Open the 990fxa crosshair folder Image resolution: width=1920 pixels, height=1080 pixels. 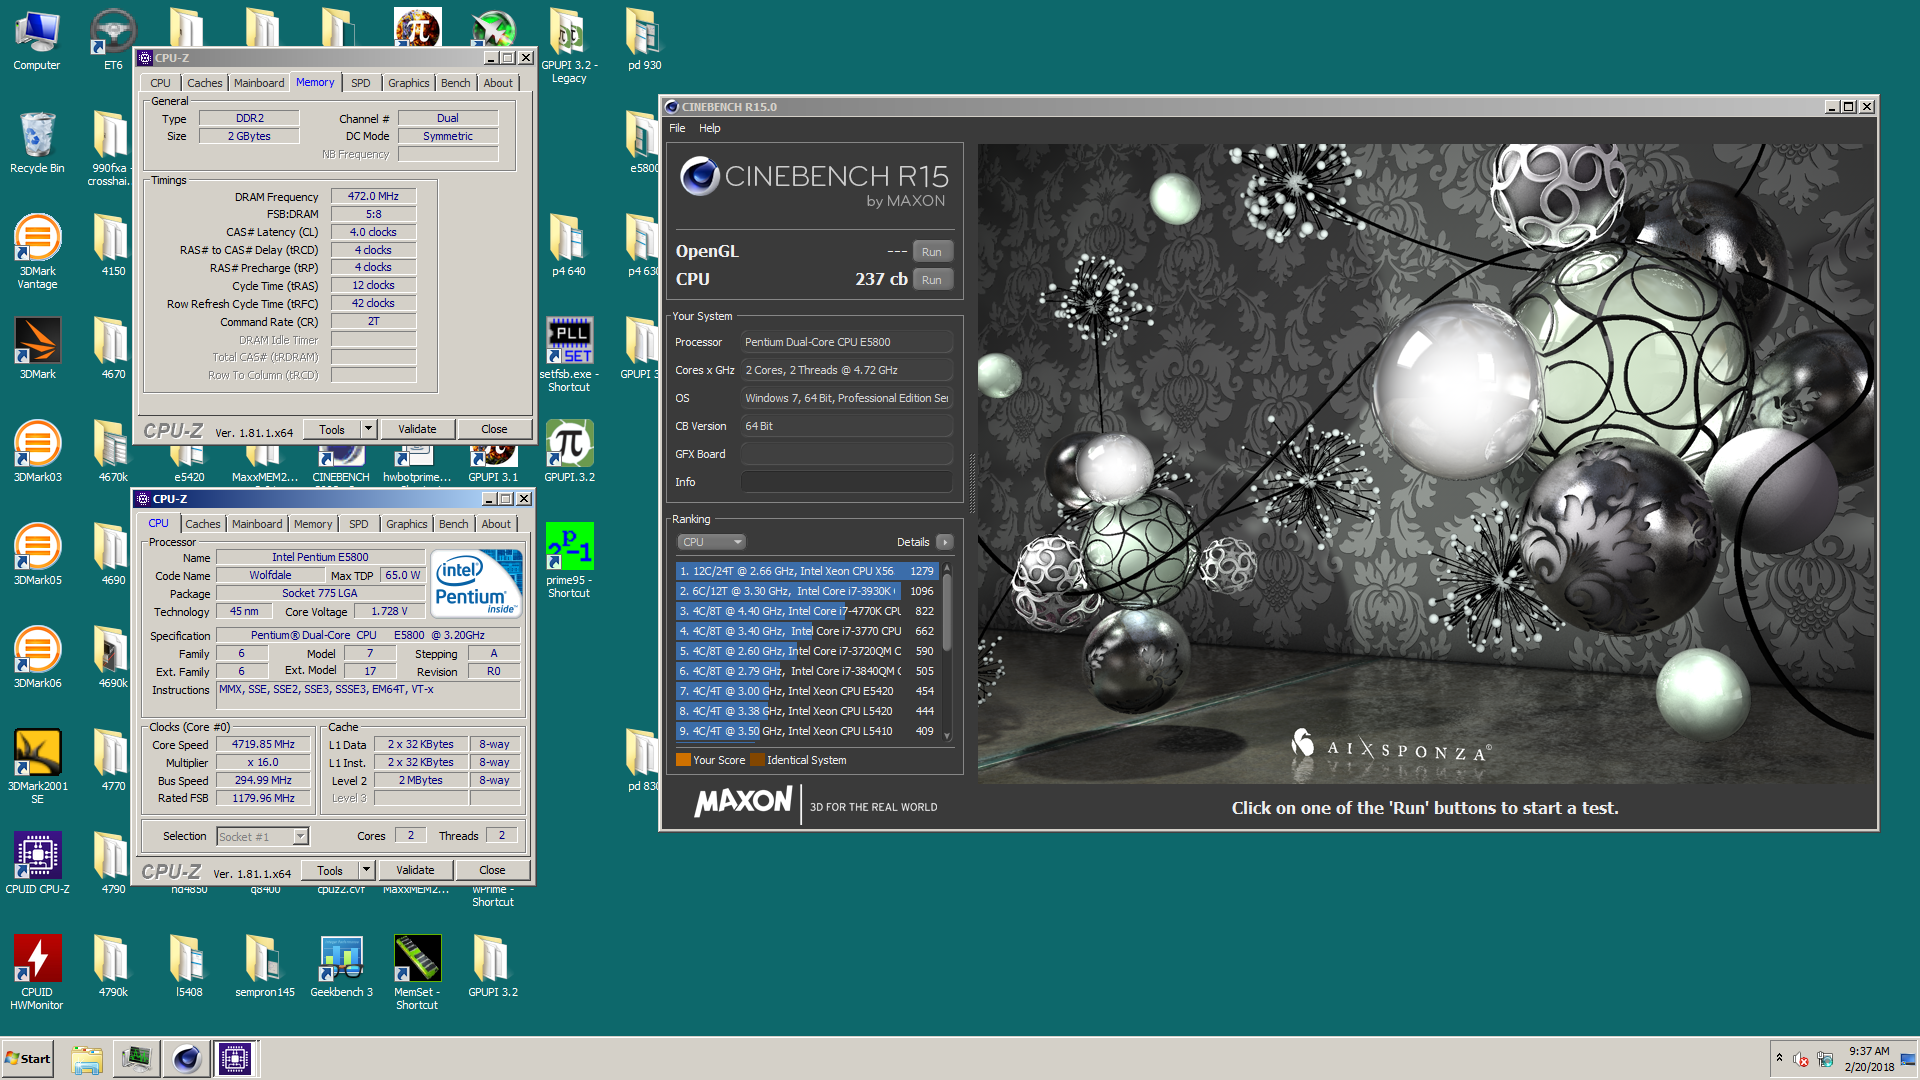(x=110, y=149)
